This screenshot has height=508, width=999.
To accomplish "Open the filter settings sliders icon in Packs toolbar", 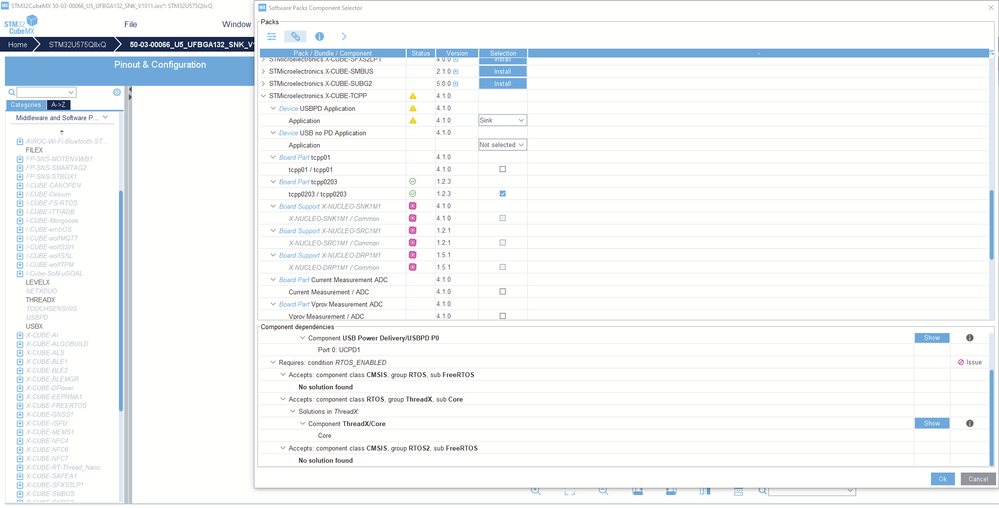I will click(x=271, y=36).
